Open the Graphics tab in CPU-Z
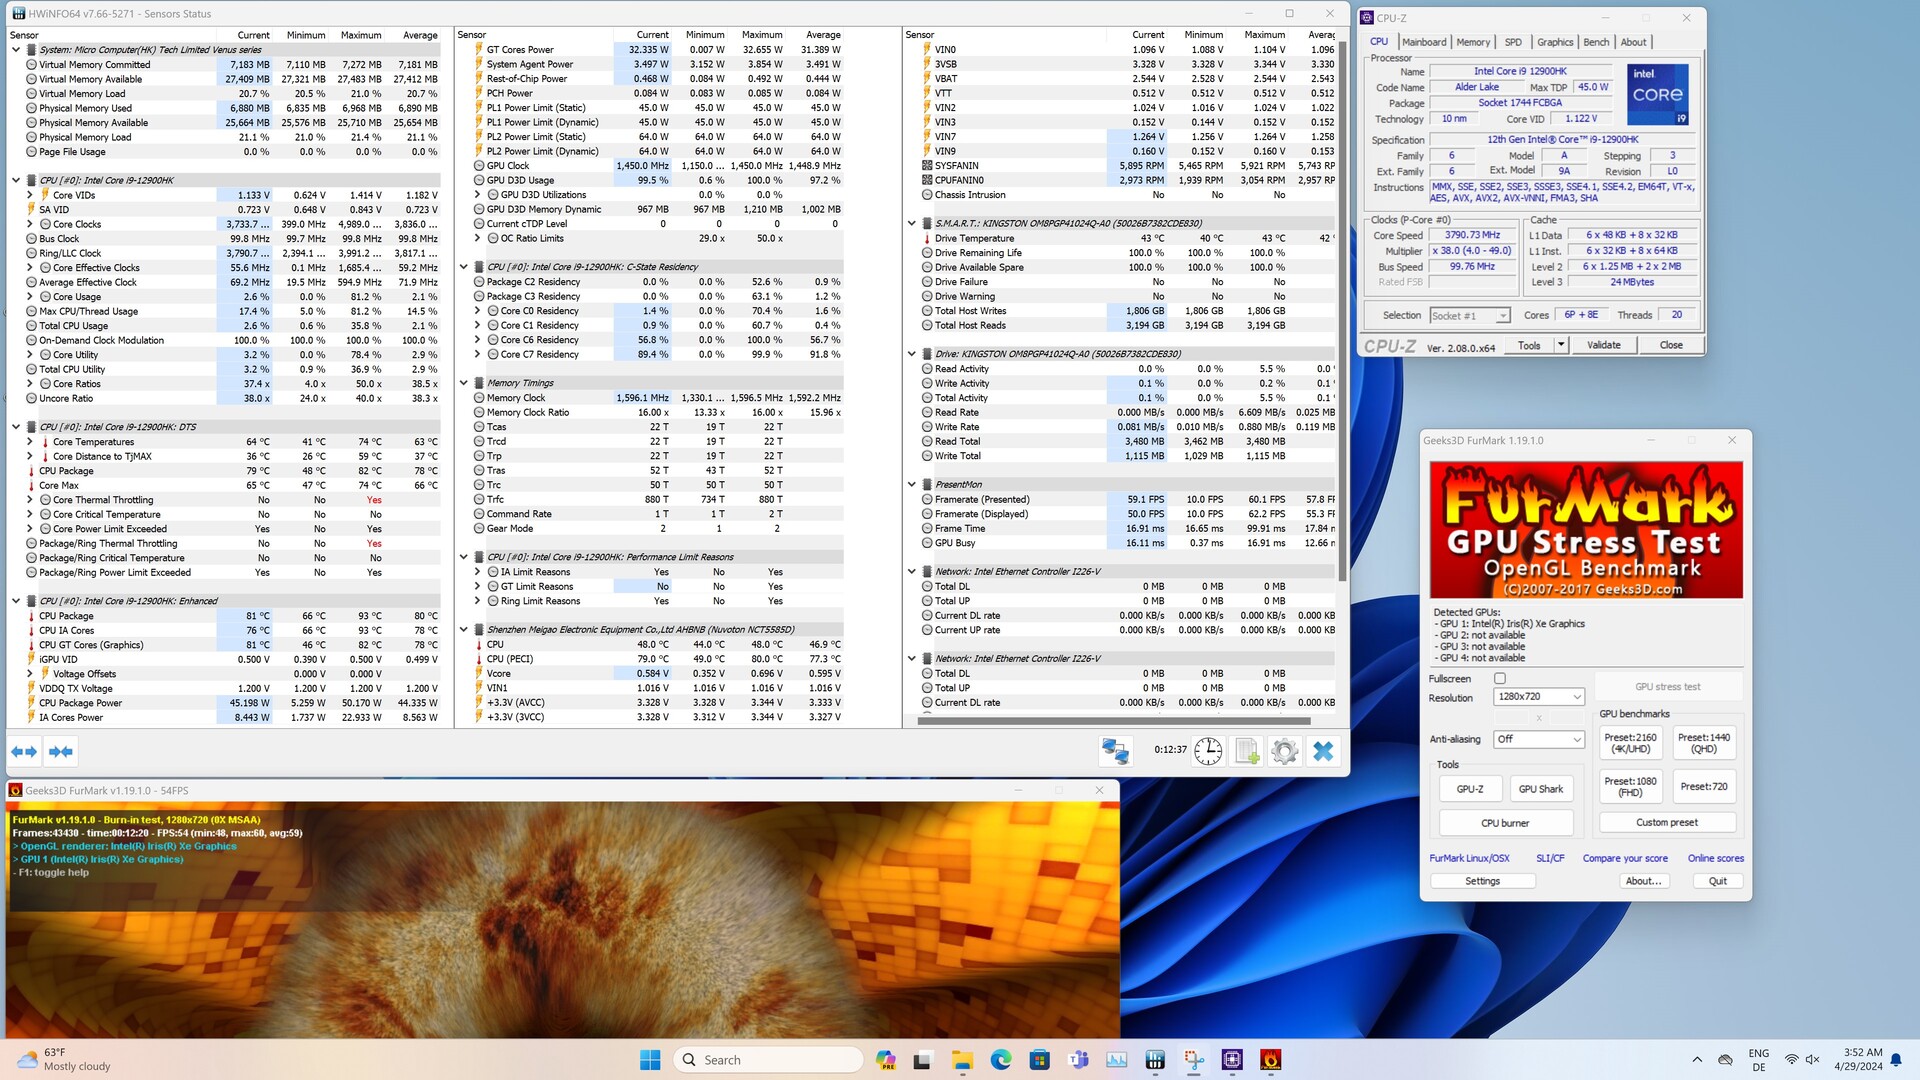Image resolution: width=1920 pixels, height=1080 pixels. tap(1555, 42)
